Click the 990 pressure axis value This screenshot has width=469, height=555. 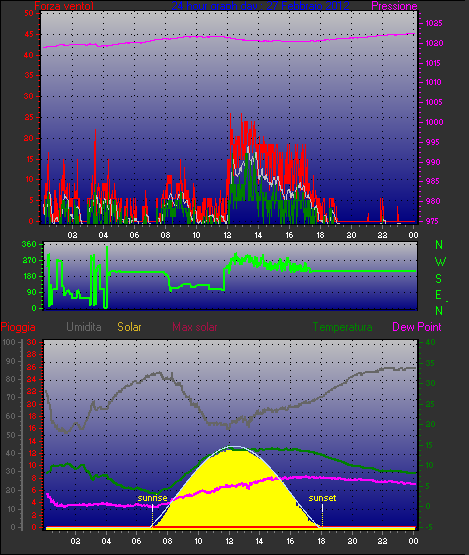433,162
